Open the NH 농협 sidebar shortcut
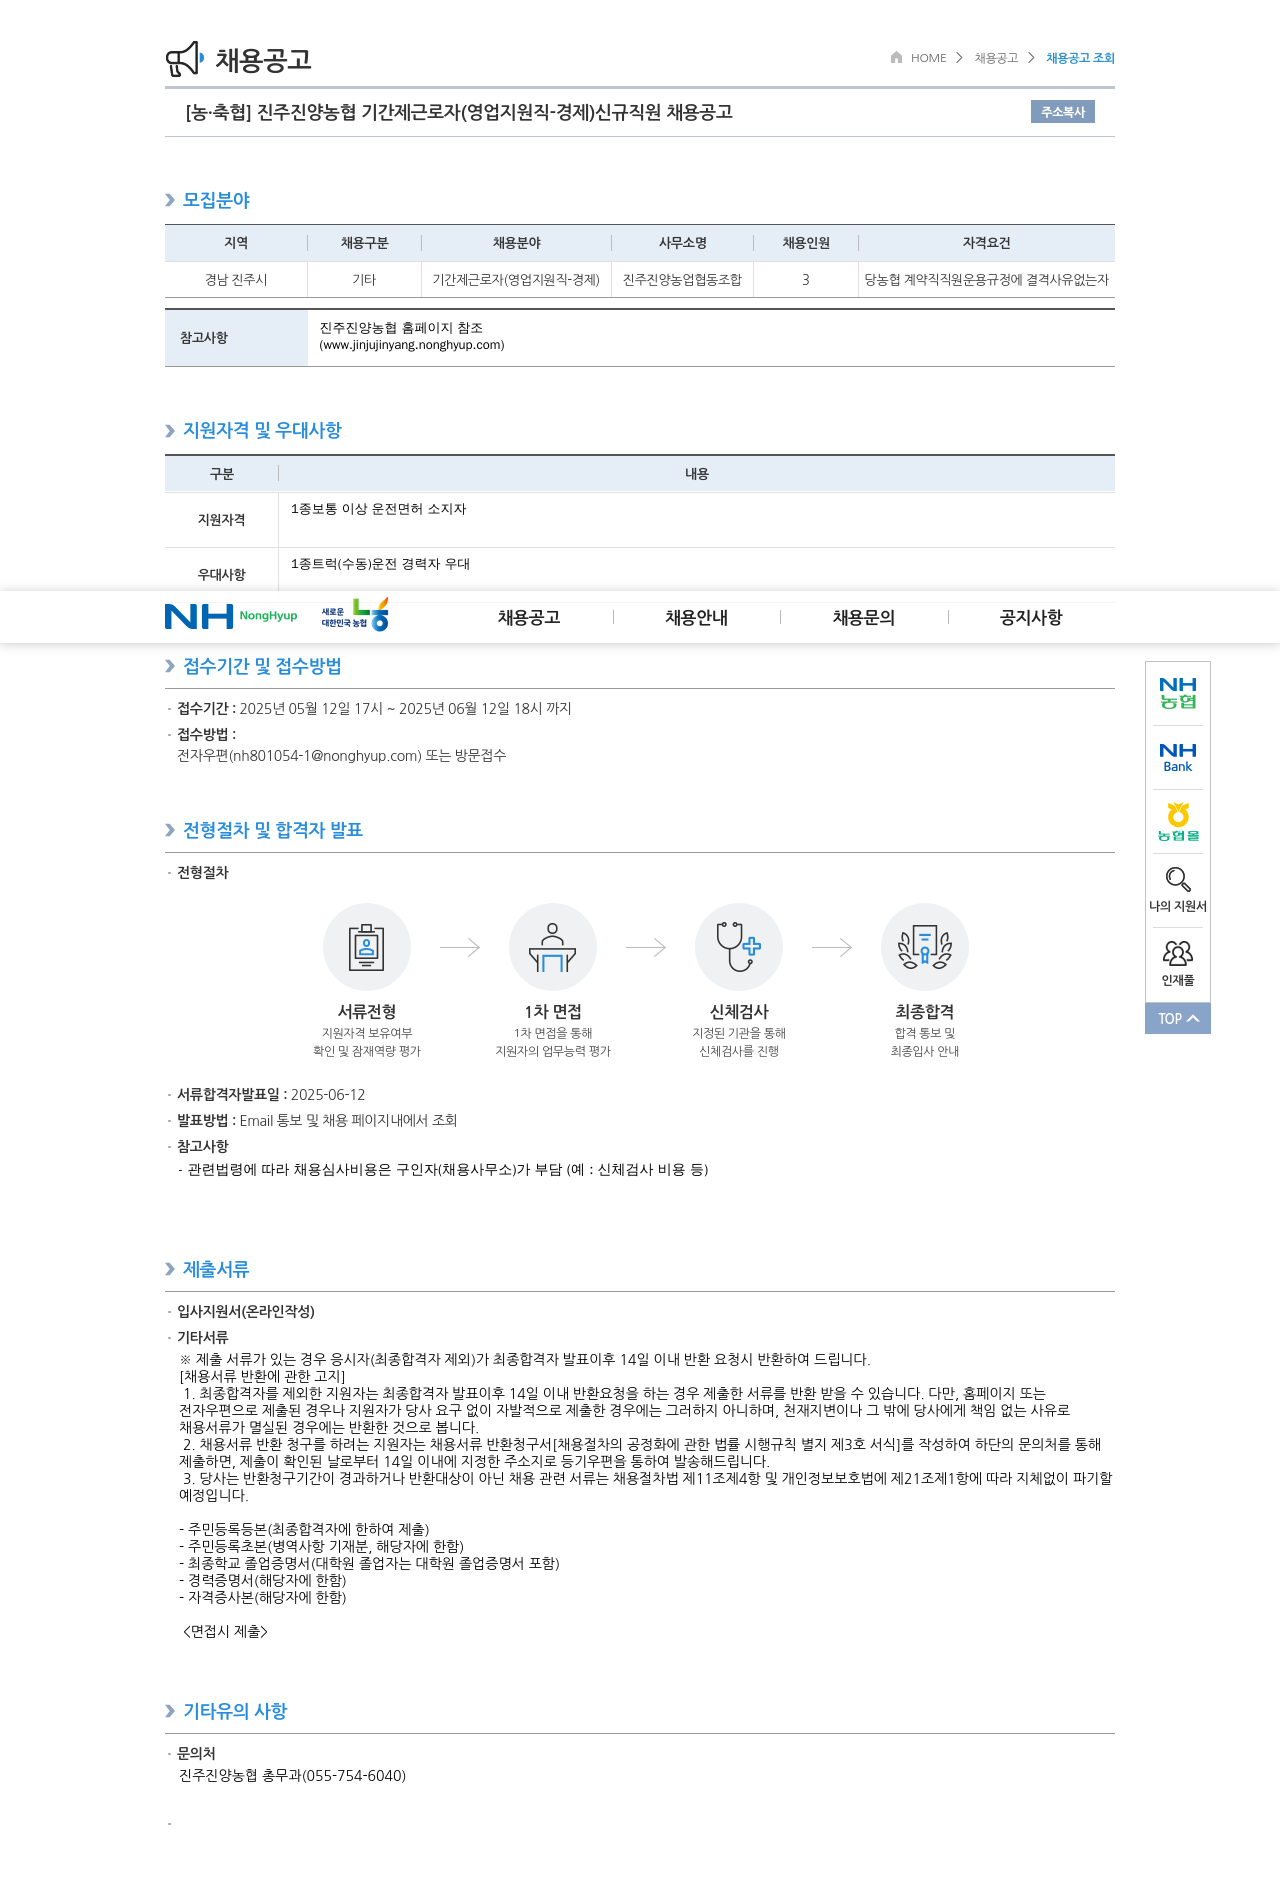This screenshot has height=1901, width=1280. pos(1178,693)
